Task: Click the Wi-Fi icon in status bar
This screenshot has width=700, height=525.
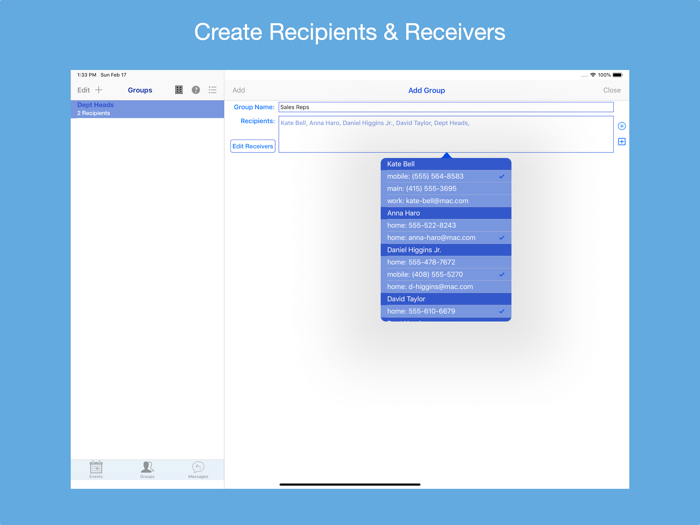Action: coord(593,75)
